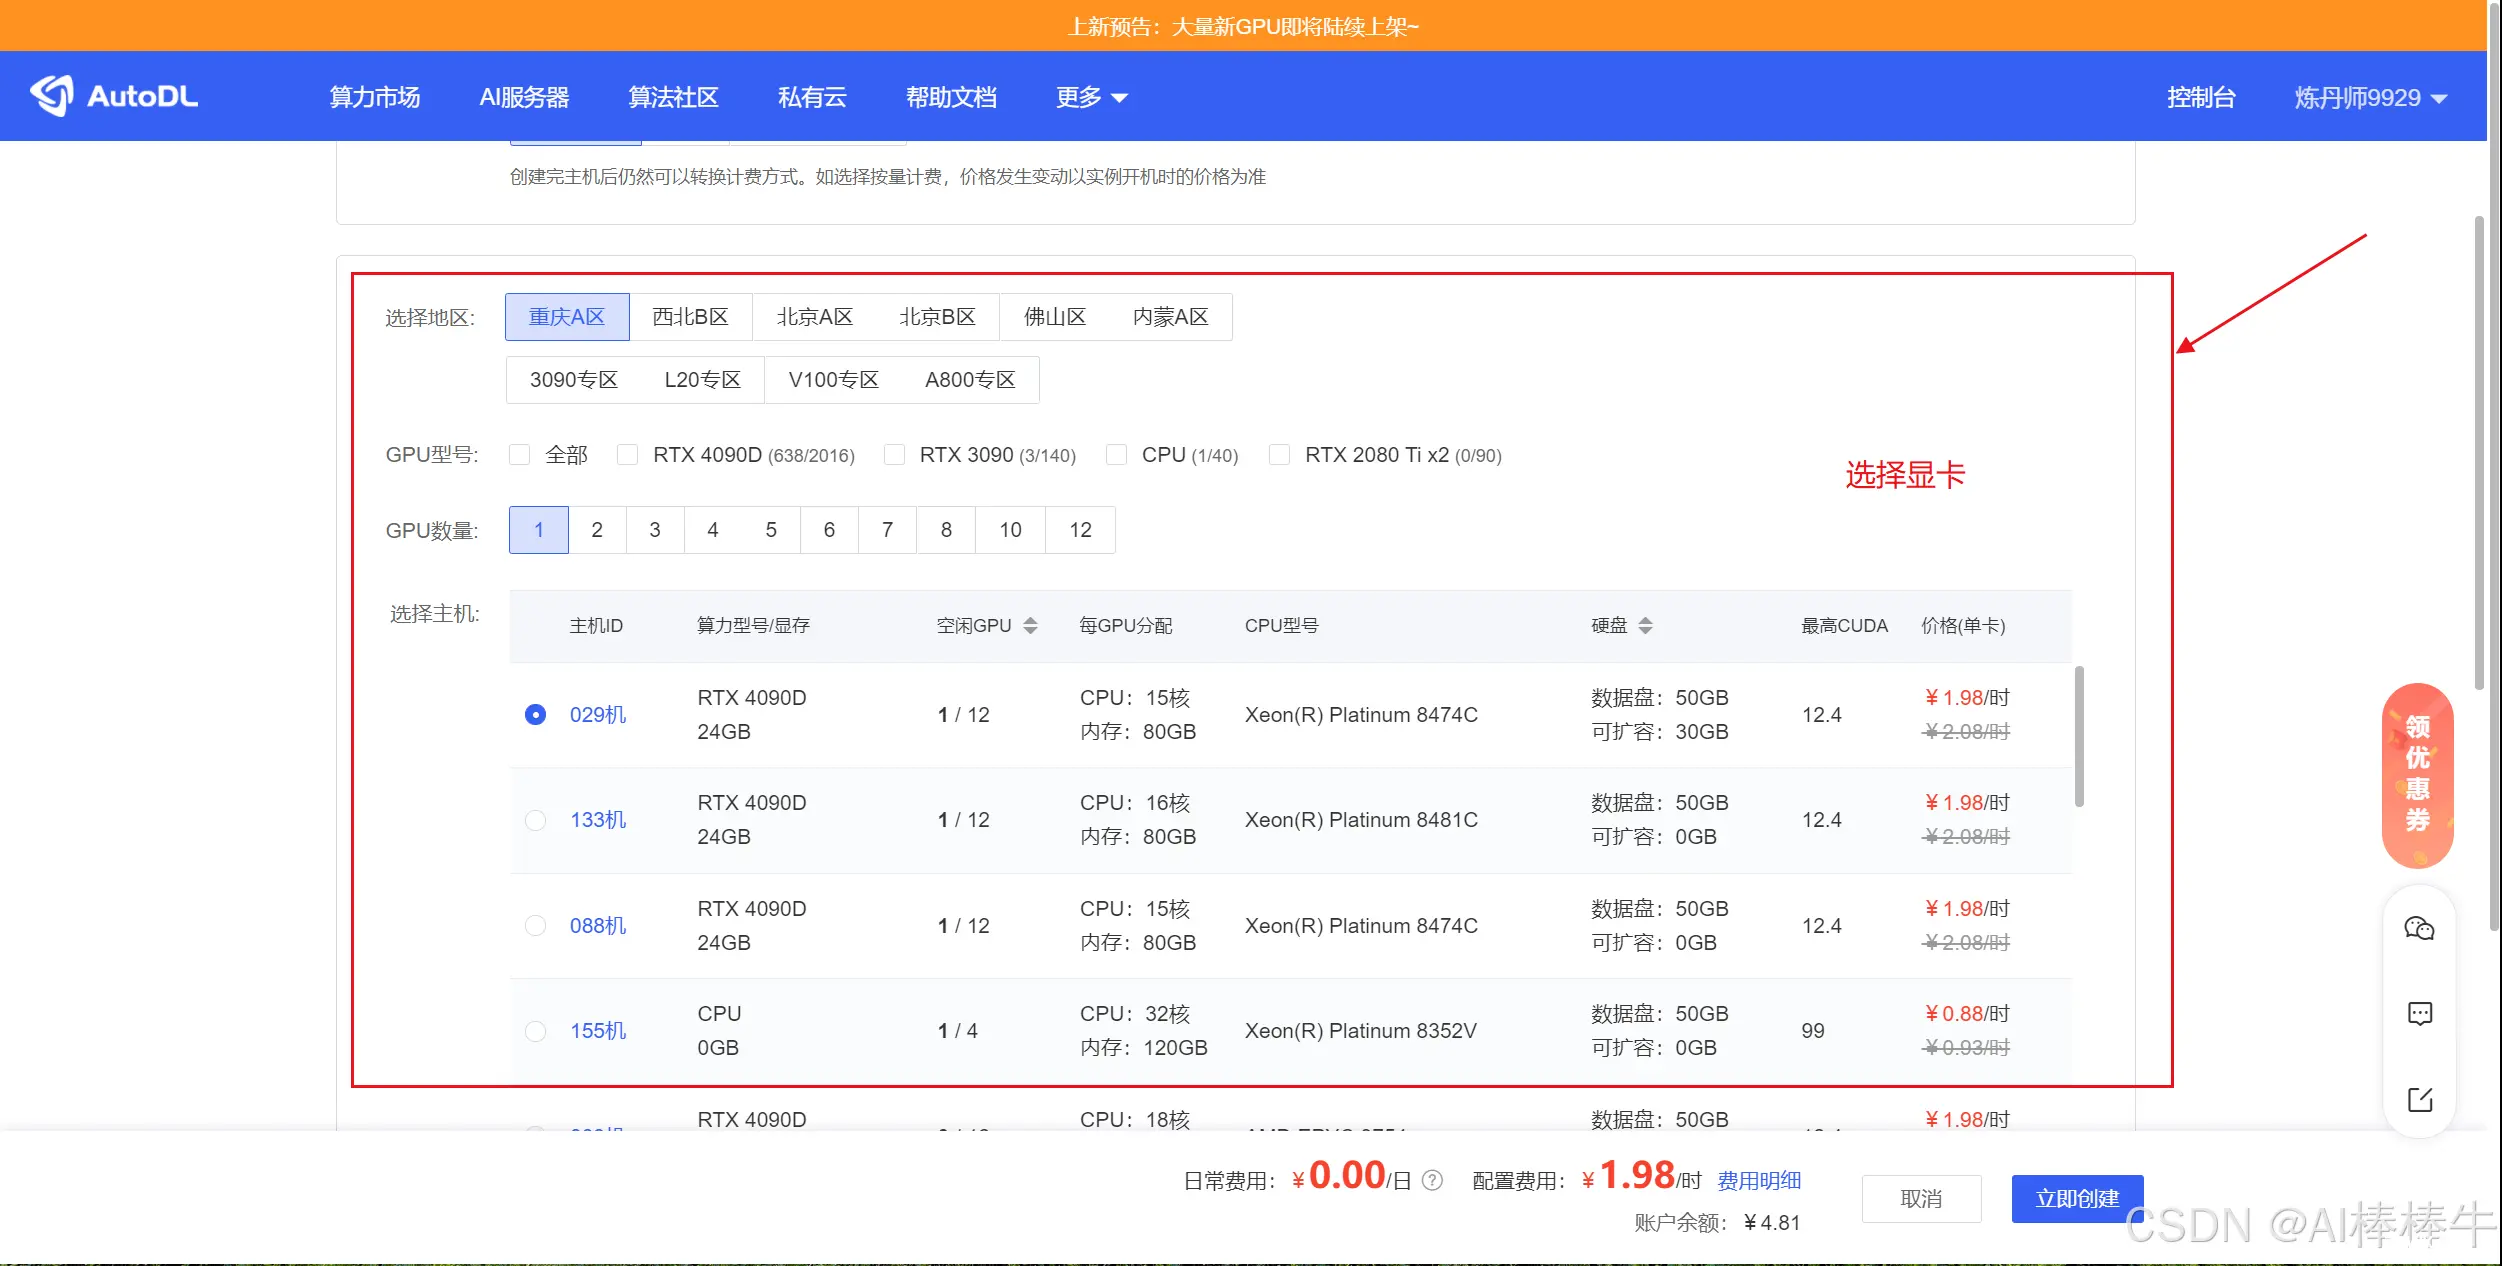
Task: Click the page vertical scrollbar
Action: pyautogui.click(x=2479, y=452)
